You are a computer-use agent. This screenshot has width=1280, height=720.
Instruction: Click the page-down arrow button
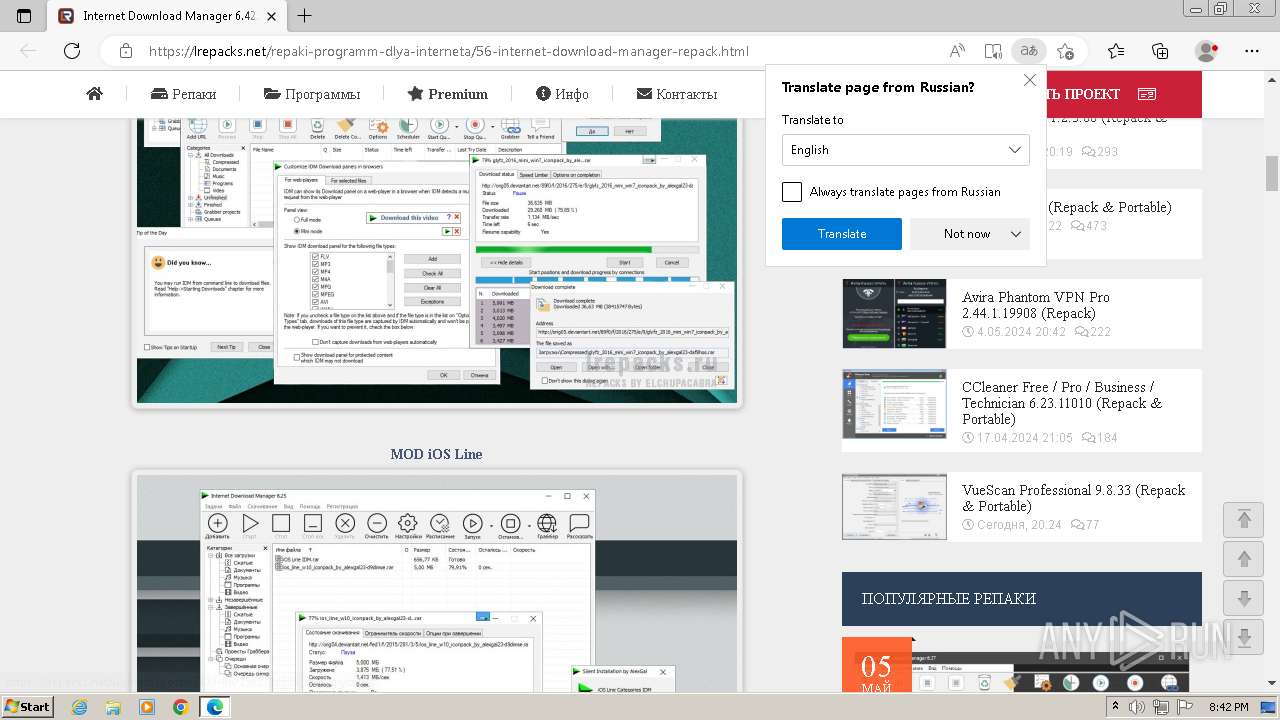coord(1244,598)
